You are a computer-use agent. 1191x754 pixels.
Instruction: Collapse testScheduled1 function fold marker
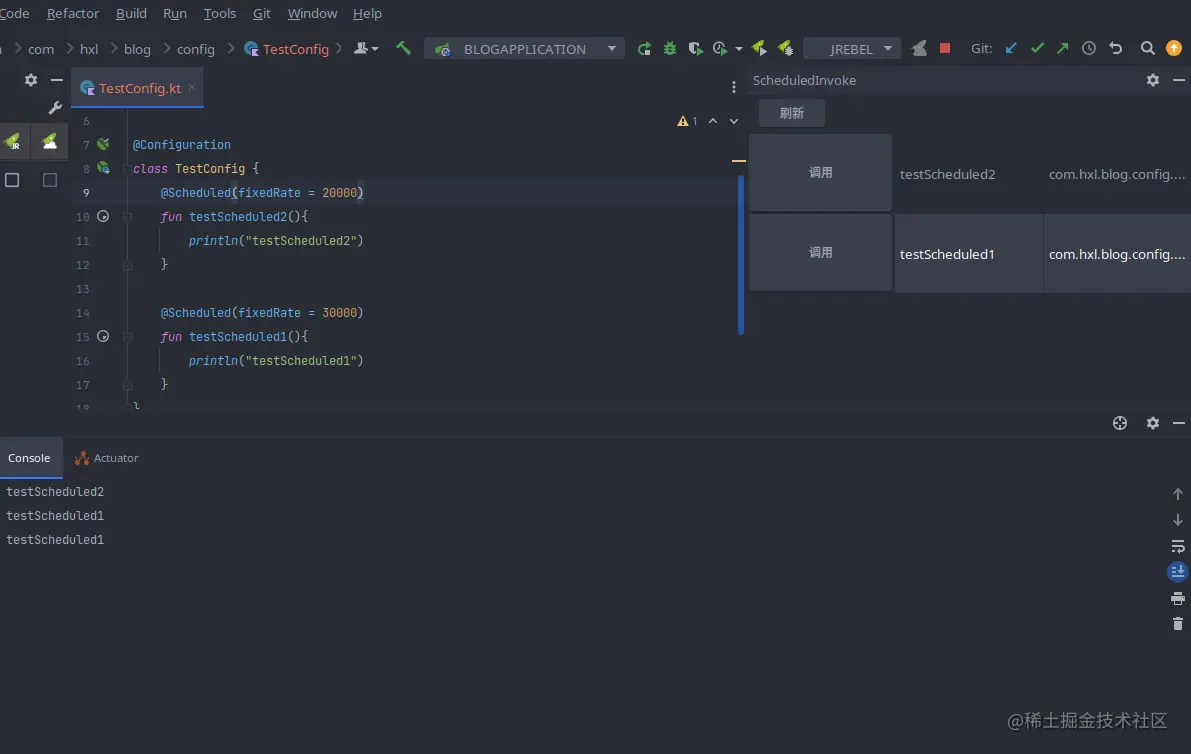tap(128, 336)
